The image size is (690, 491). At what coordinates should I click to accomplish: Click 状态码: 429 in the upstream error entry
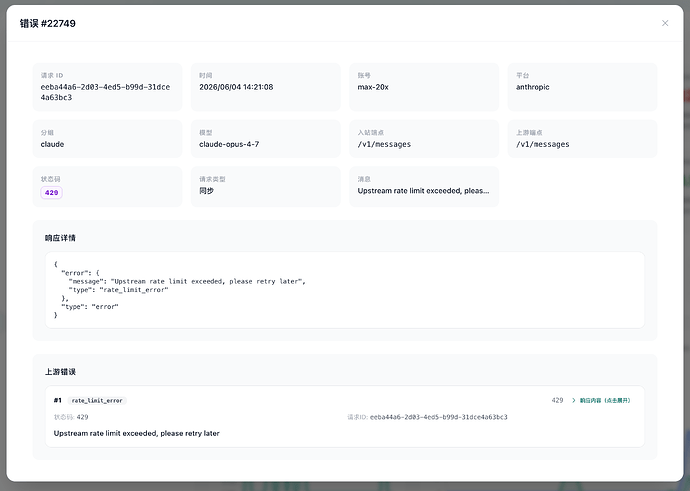(x=71, y=417)
